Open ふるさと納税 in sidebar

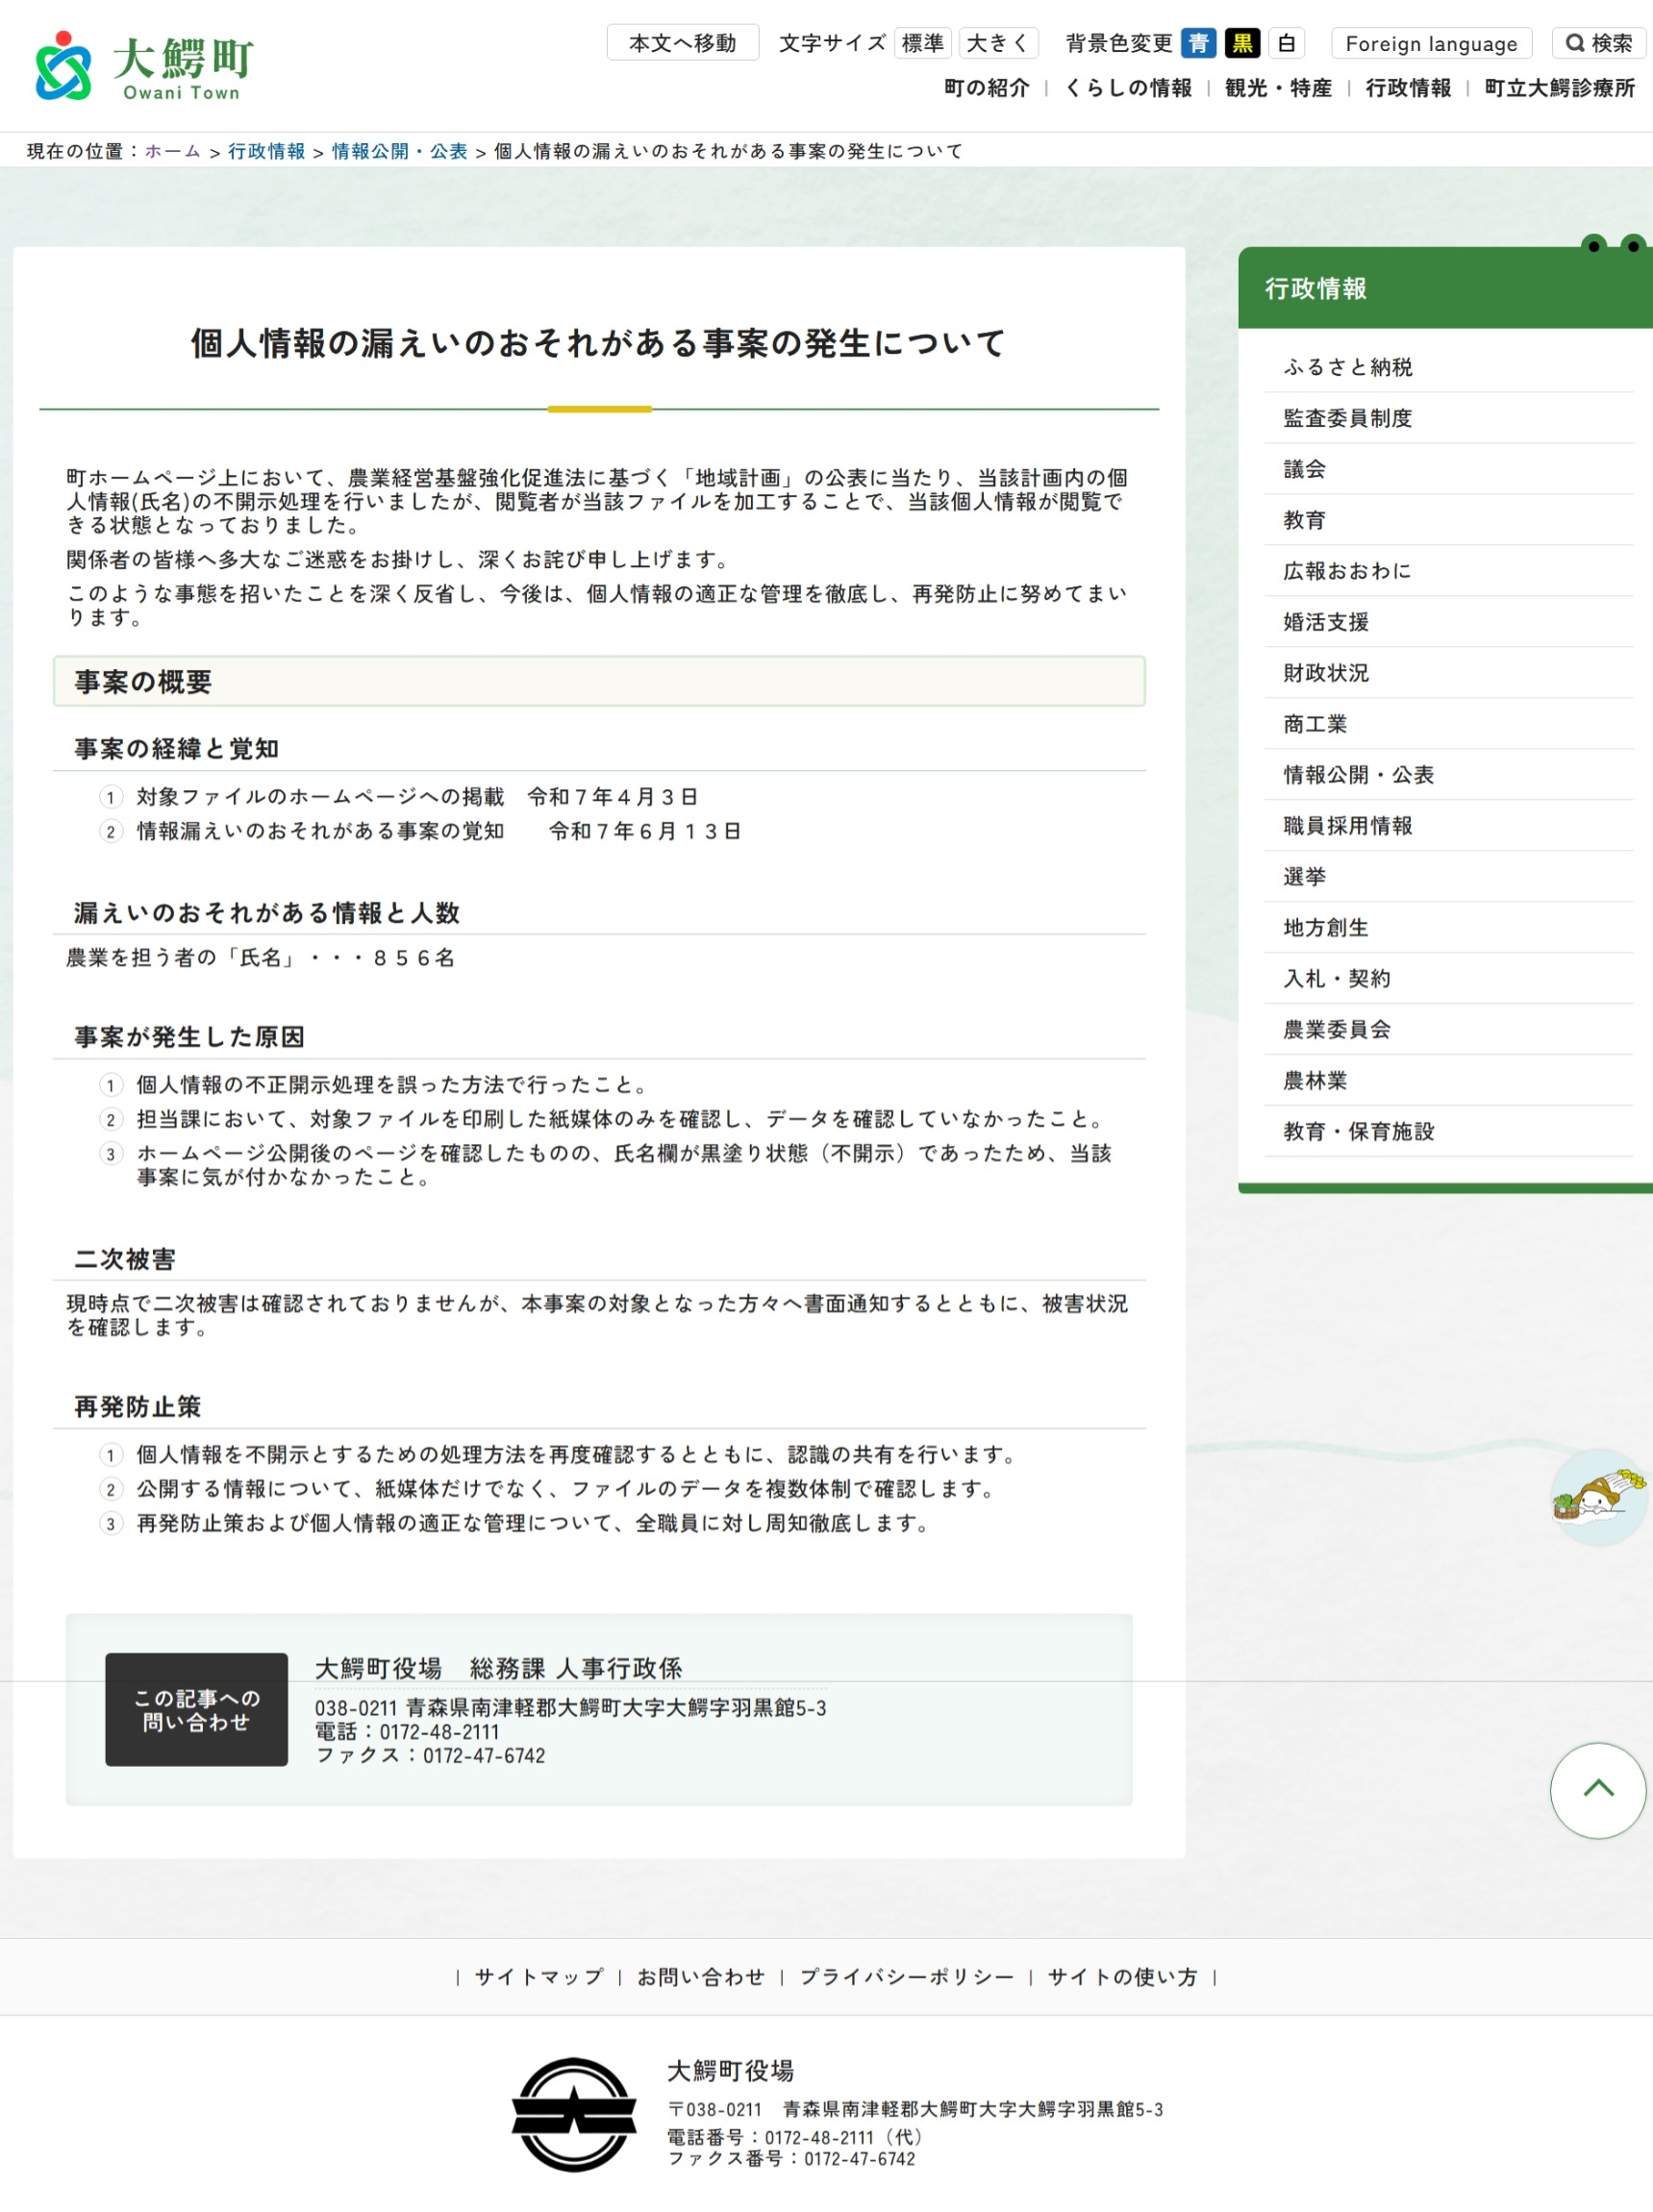click(1448, 367)
